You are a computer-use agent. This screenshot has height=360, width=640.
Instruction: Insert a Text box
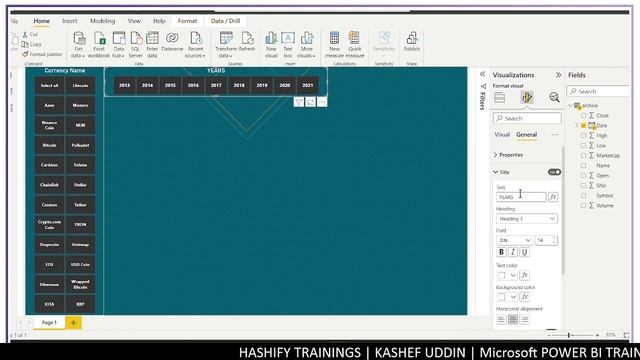288,44
